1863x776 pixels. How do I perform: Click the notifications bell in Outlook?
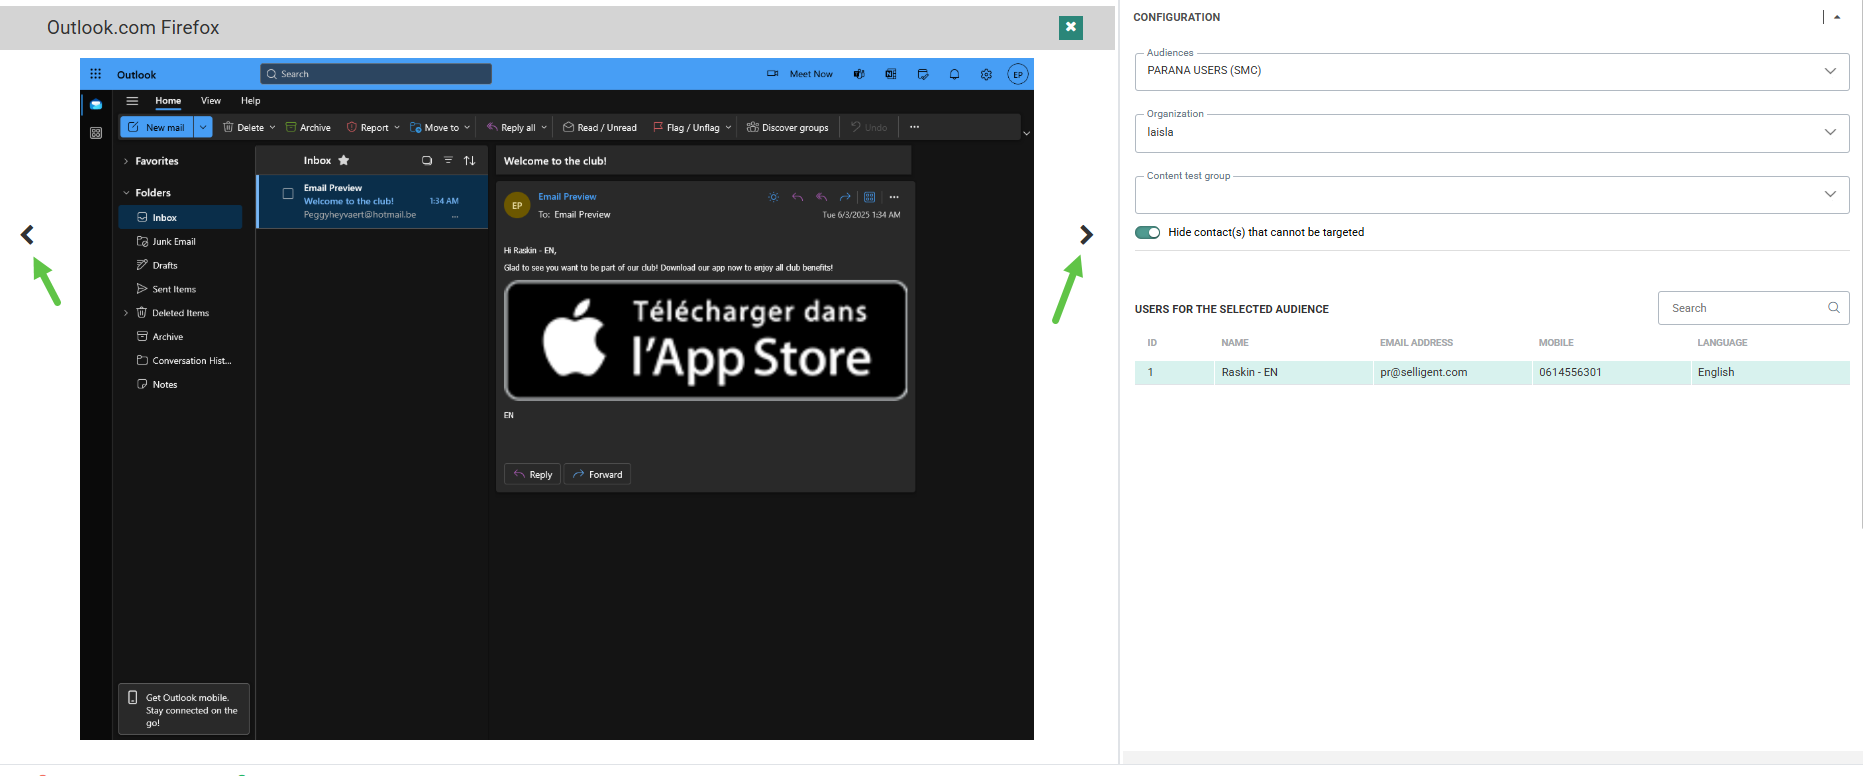[954, 74]
